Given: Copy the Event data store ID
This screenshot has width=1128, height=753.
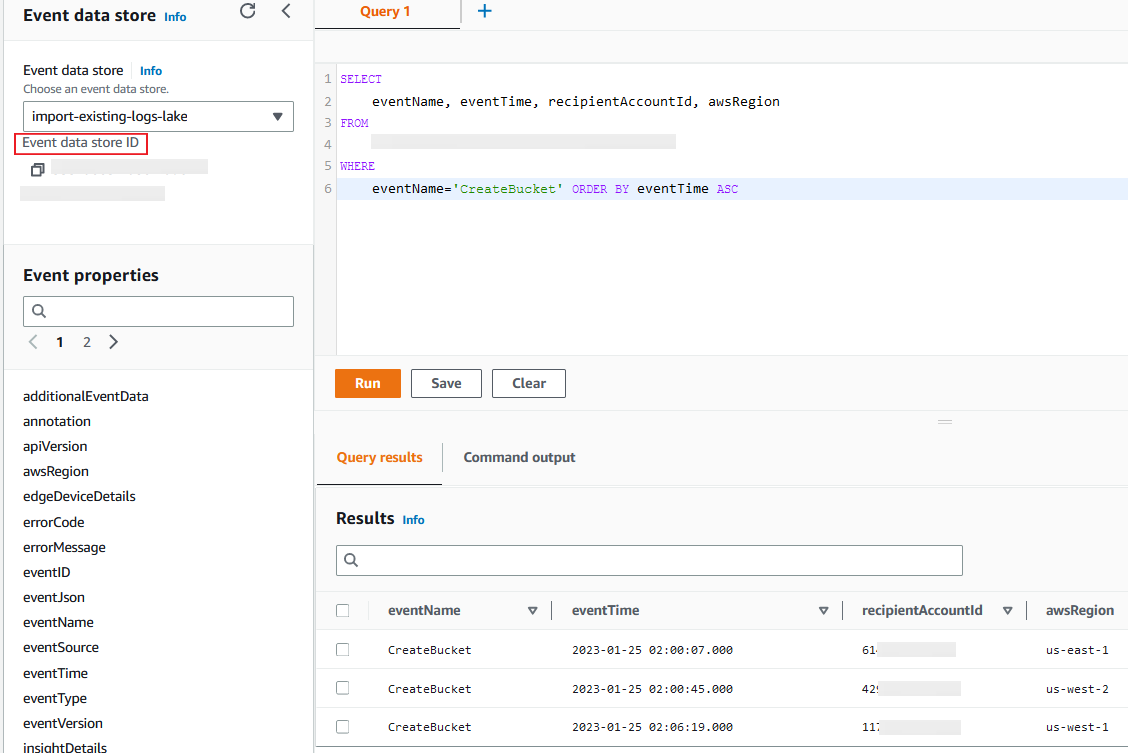Looking at the screenshot, I should point(37,169).
